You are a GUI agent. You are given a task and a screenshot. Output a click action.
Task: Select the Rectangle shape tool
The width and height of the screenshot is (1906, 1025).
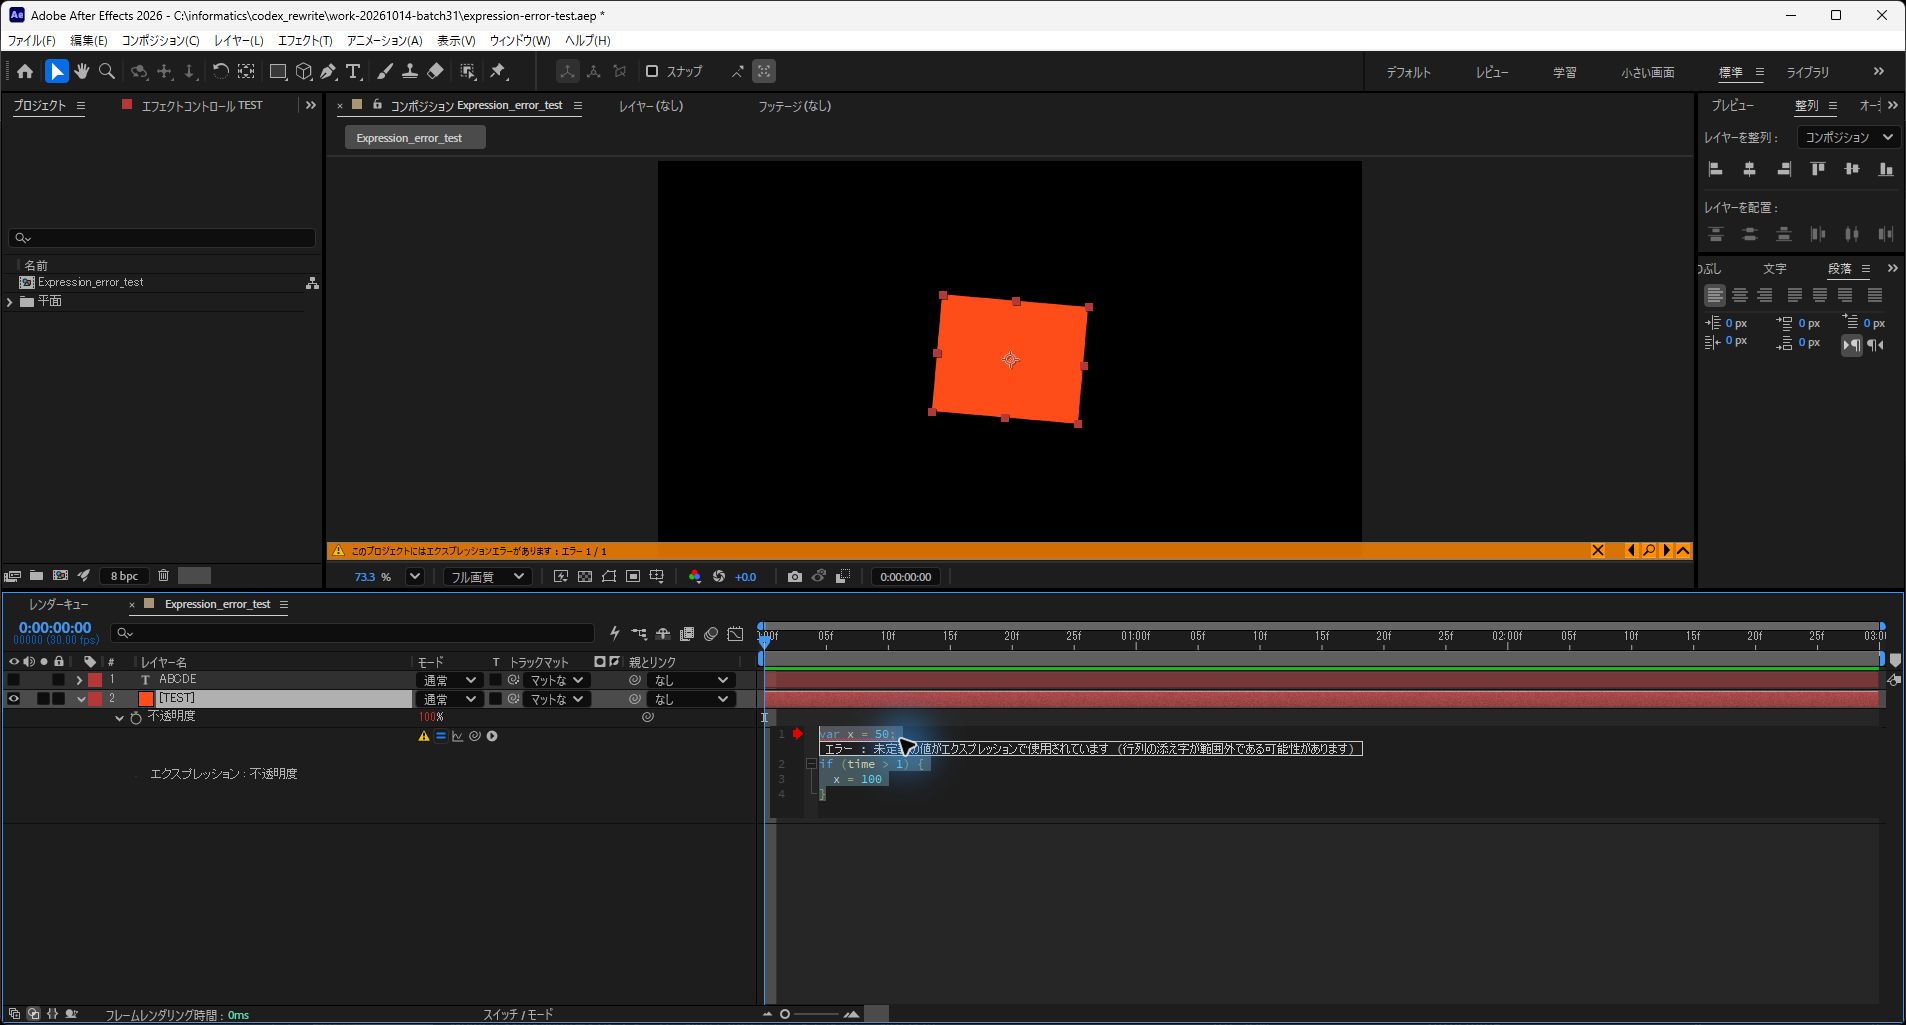[x=278, y=71]
